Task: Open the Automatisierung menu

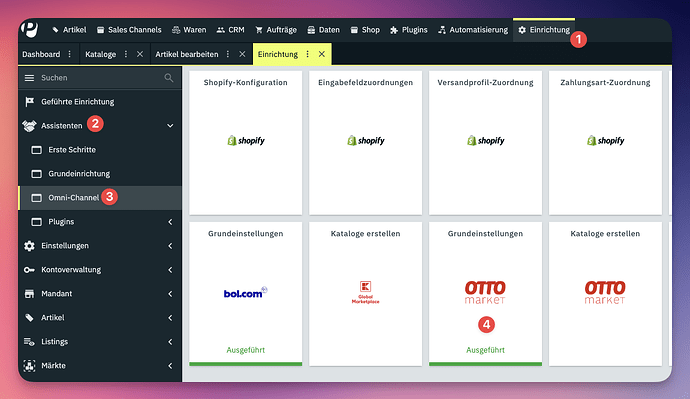Action: coord(473,30)
